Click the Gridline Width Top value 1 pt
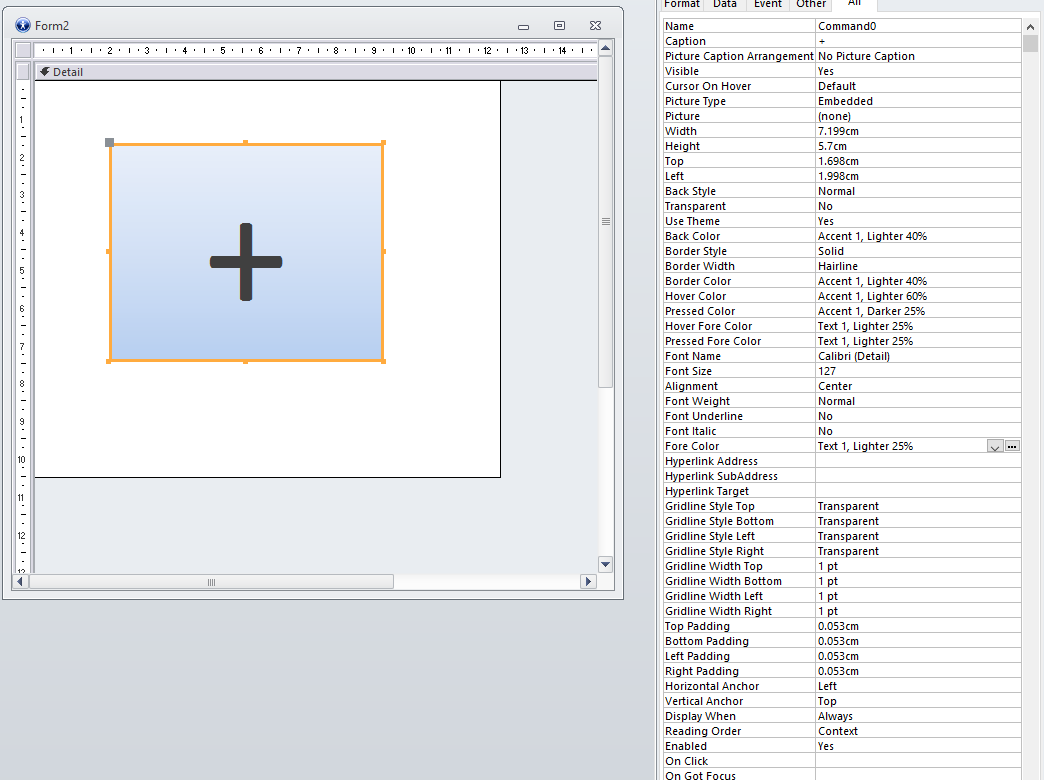The width and height of the screenshot is (1044, 780). [x=918, y=566]
